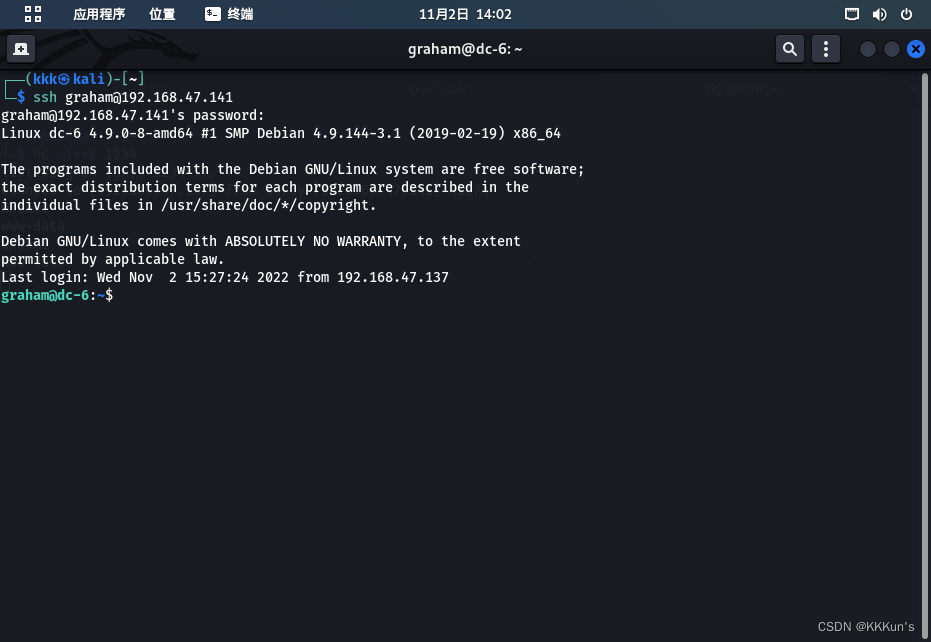Maximize the terminal window
The height and width of the screenshot is (642, 931).
tap(891, 49)
